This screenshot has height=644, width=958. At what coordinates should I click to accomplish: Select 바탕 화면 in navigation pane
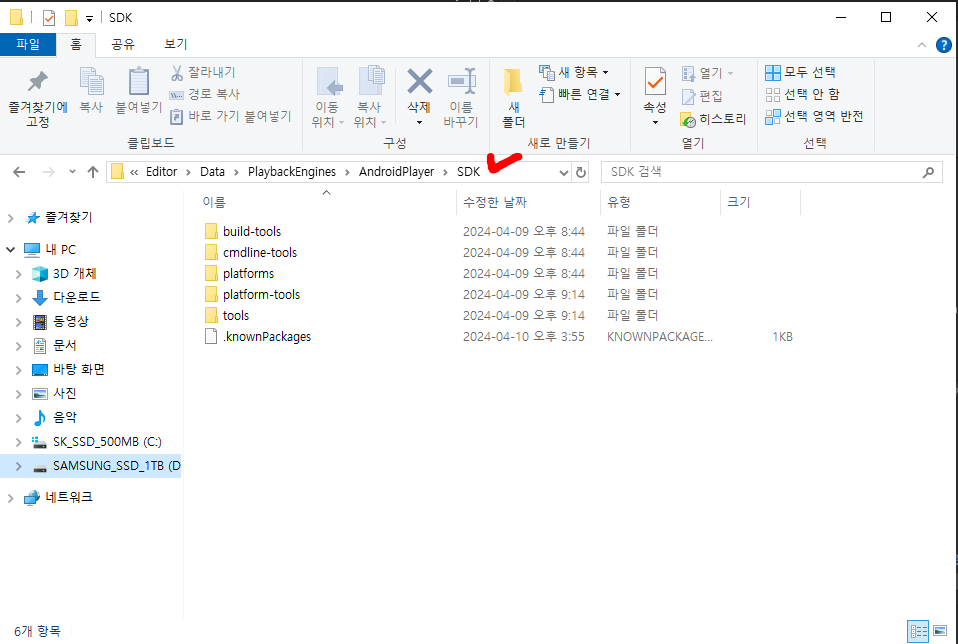[x=79, y=370]
